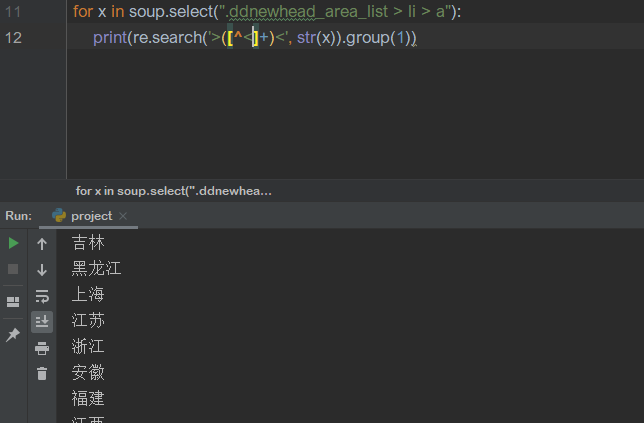Image resolution: width=644 pixels, height=423 pixels.
Task: Click the group(1) call in line 12
Action: [379, 38]
